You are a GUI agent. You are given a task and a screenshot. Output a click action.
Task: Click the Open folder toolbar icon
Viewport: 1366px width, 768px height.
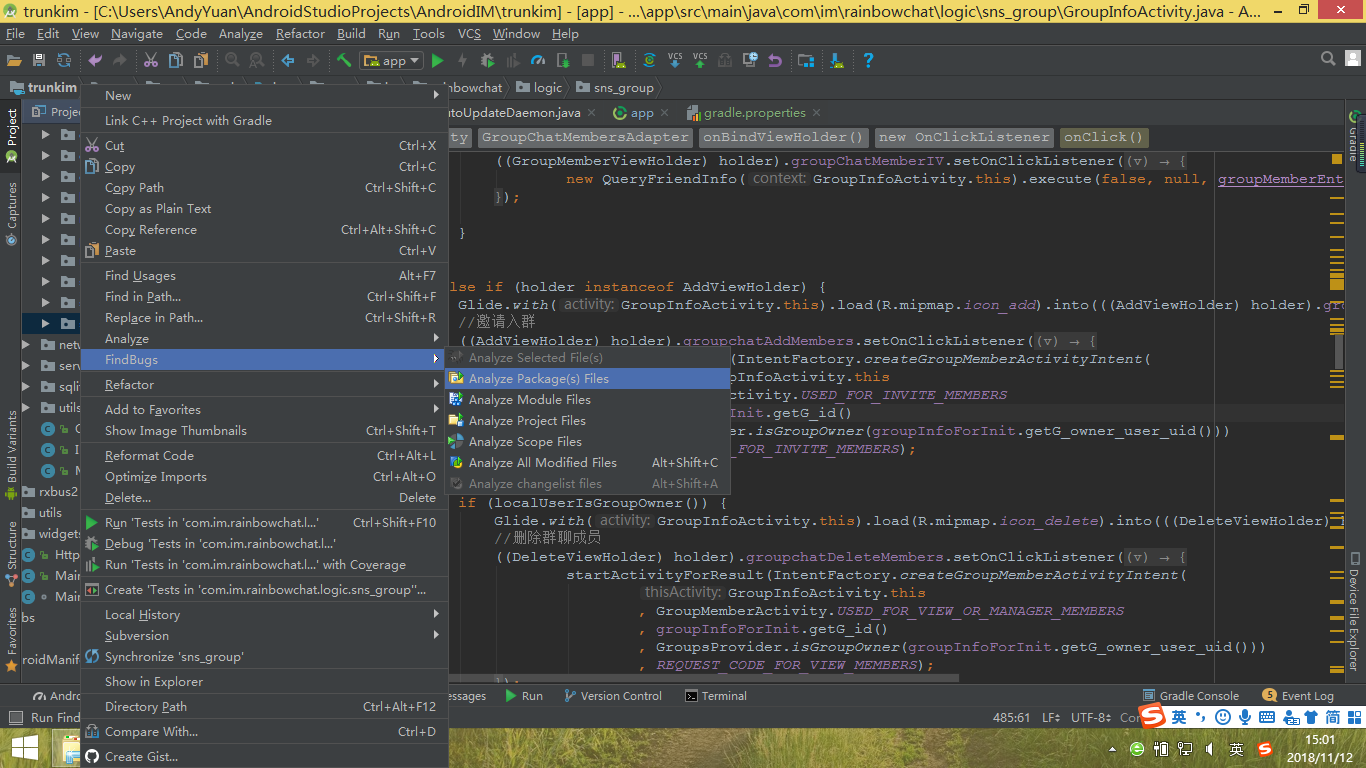(15, 60)
